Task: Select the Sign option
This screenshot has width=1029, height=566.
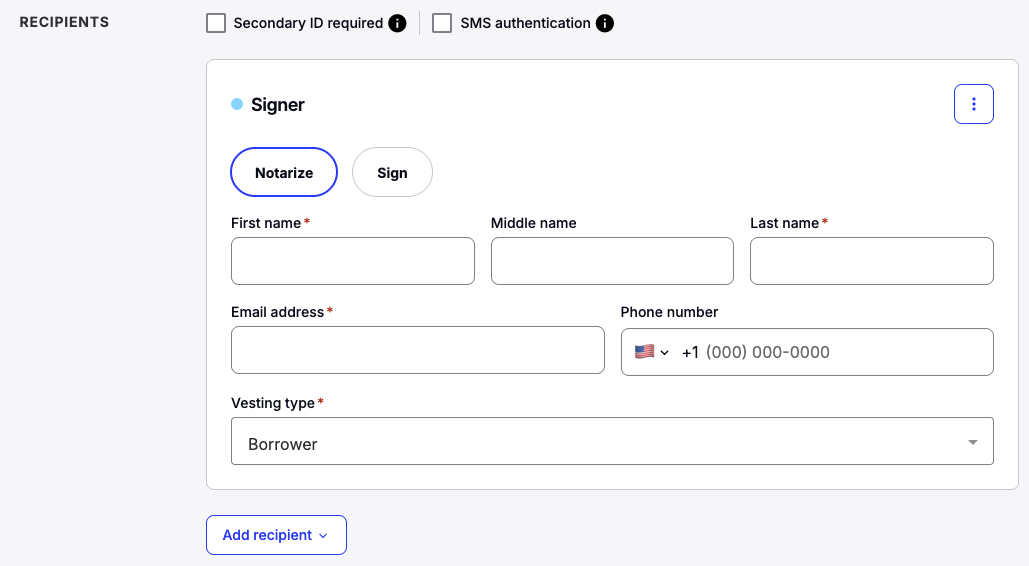Action: pyautogui.click(x=392, y=172)
